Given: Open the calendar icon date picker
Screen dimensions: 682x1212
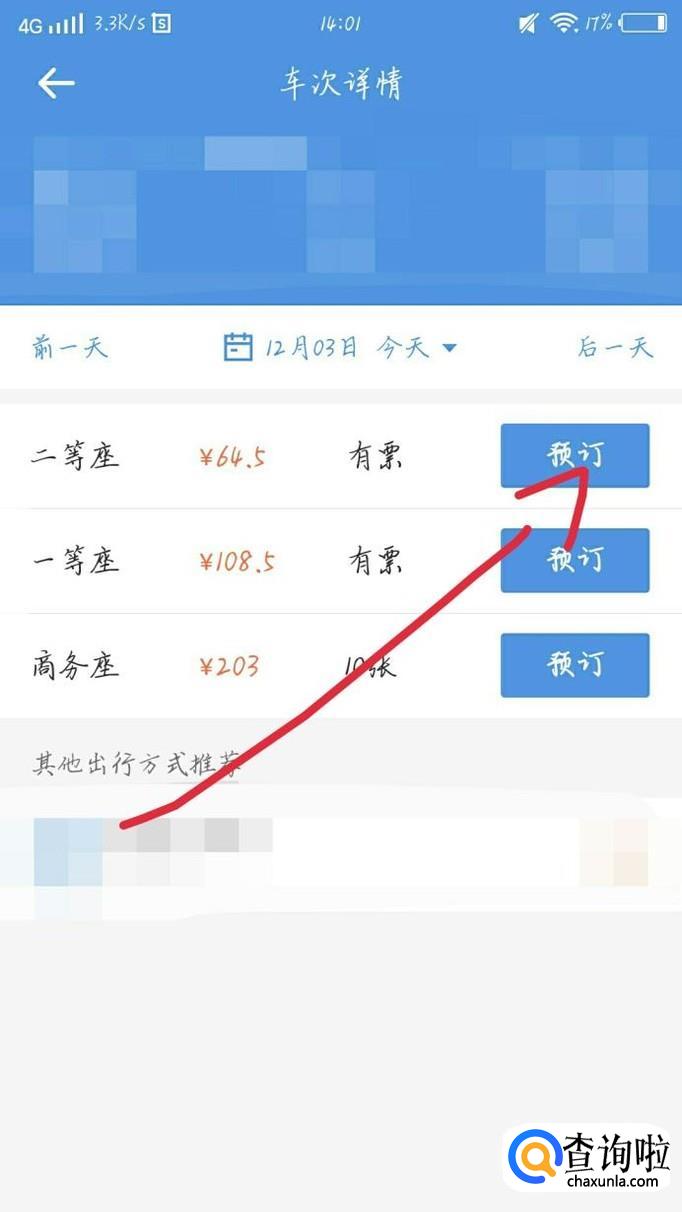Looking at the screenshot, I should coord(237,347).
